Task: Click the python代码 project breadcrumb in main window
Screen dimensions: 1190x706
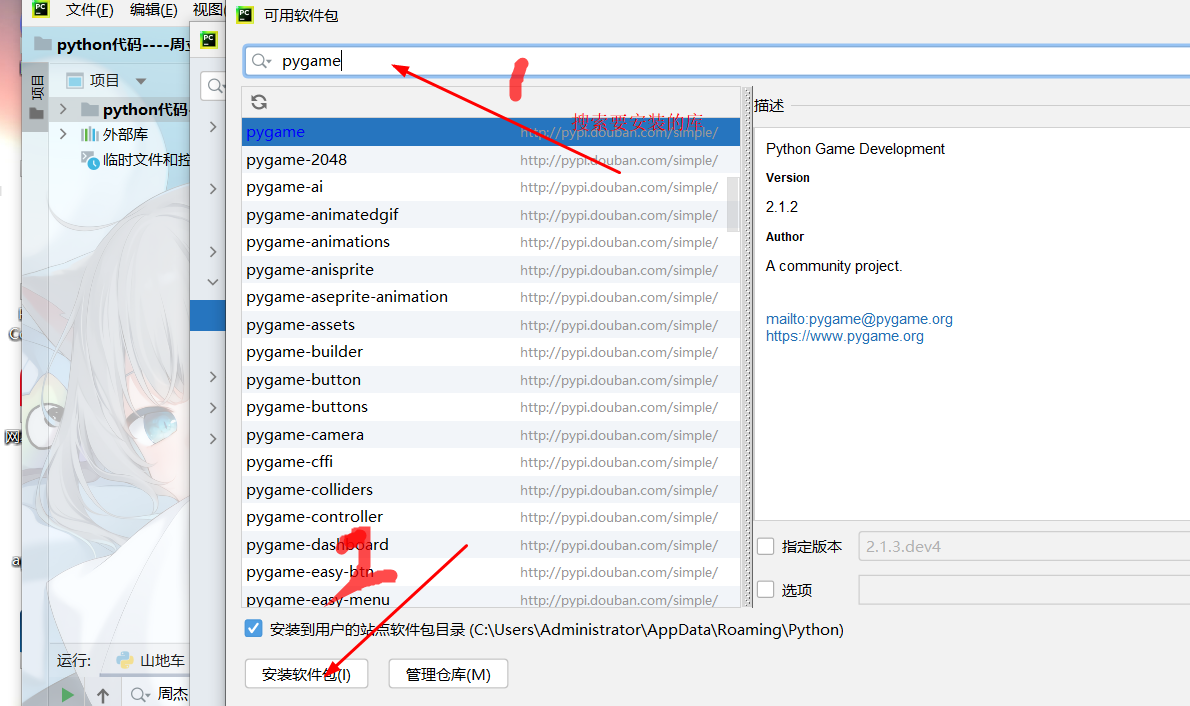Action: click(121, 45)
